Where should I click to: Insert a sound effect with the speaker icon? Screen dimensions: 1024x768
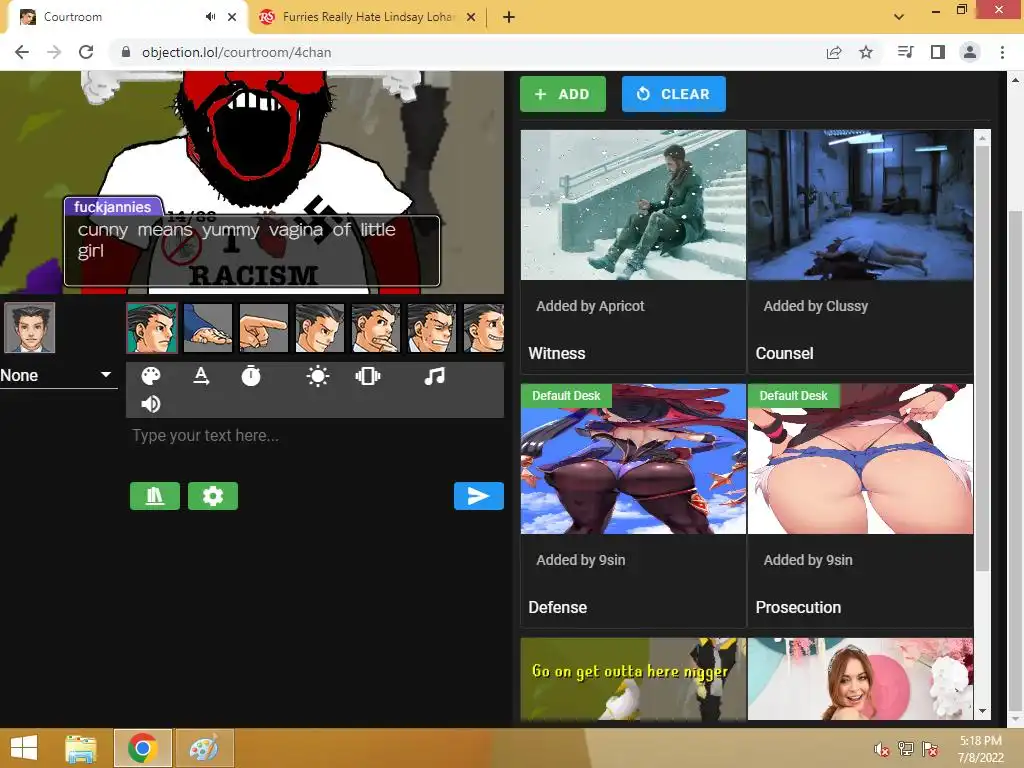151,404
